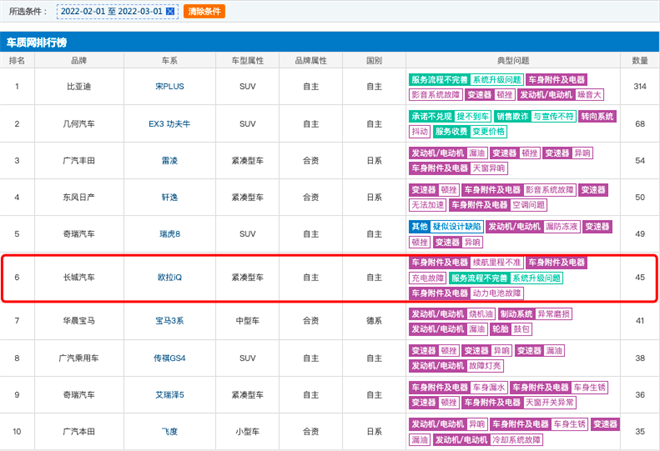Select the 烧机油 issue tag
This screenshot has height=451, width=660.
coord(481,314)
